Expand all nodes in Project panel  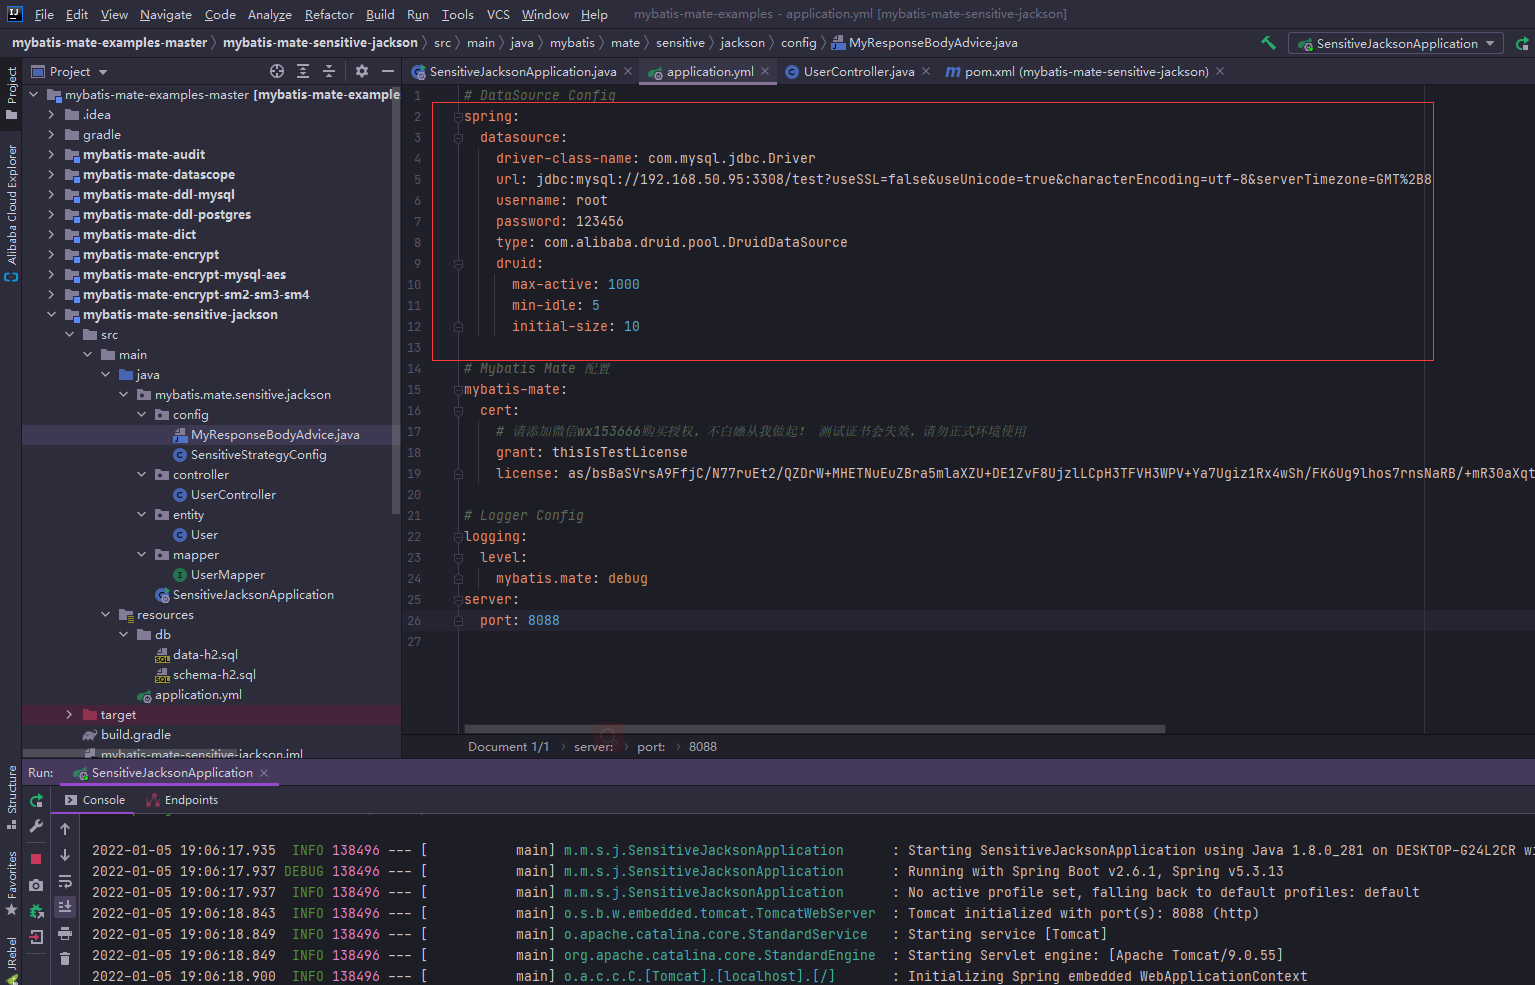coord(303,71)
